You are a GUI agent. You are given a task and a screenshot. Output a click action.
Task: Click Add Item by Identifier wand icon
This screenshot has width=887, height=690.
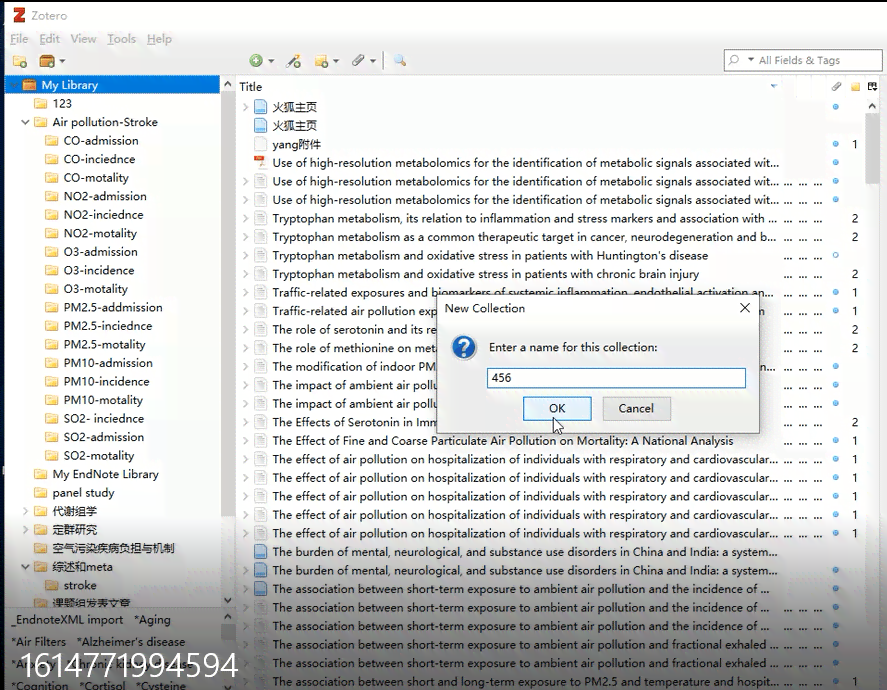(294, 61)
